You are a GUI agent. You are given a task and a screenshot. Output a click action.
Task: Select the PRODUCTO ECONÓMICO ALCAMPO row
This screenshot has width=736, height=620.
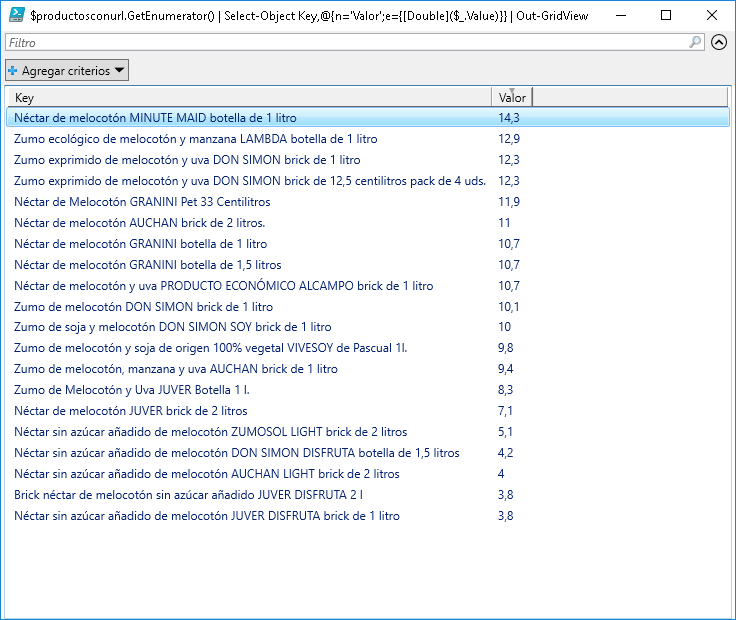coord(223,286)
